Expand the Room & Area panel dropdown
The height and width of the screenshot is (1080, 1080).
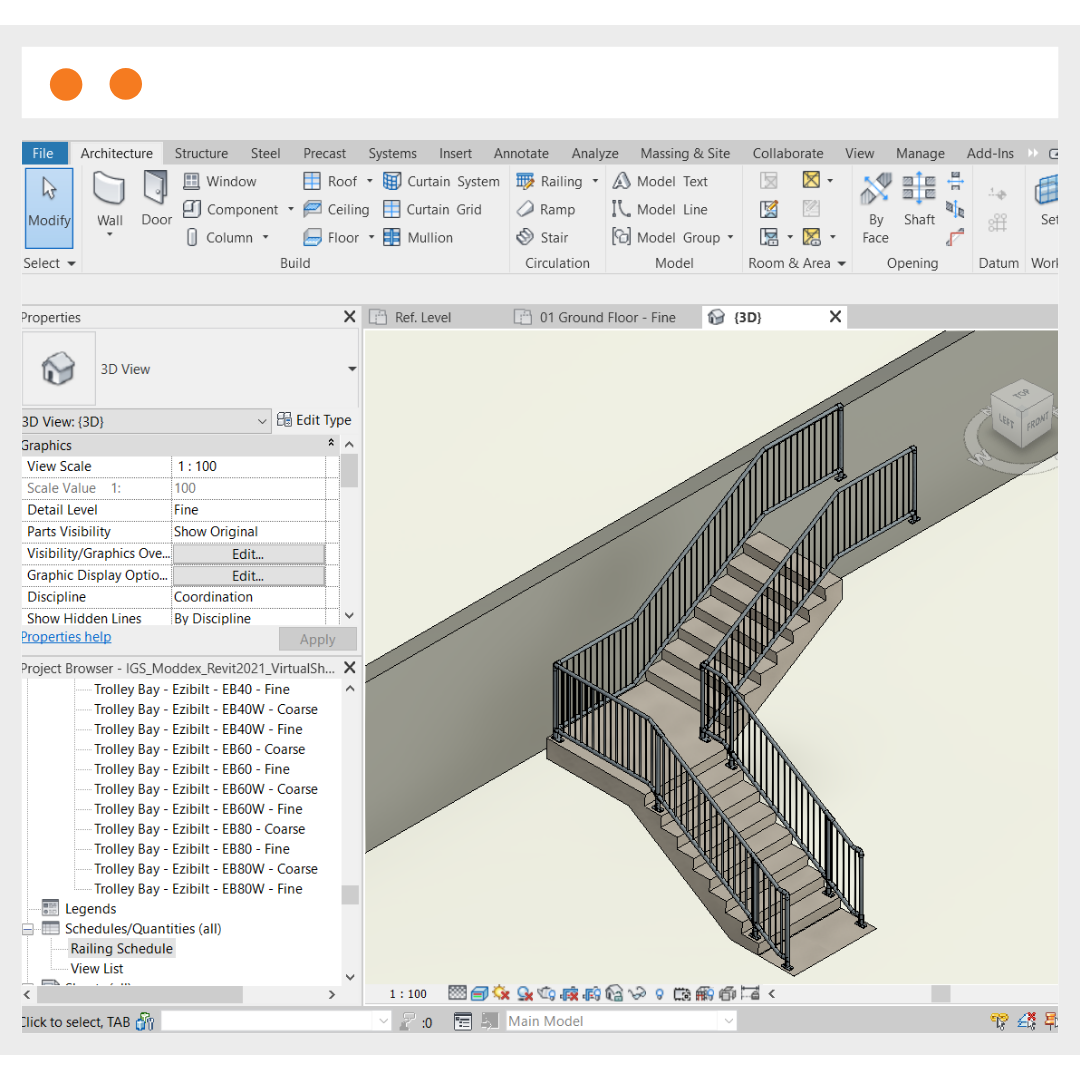842,263
